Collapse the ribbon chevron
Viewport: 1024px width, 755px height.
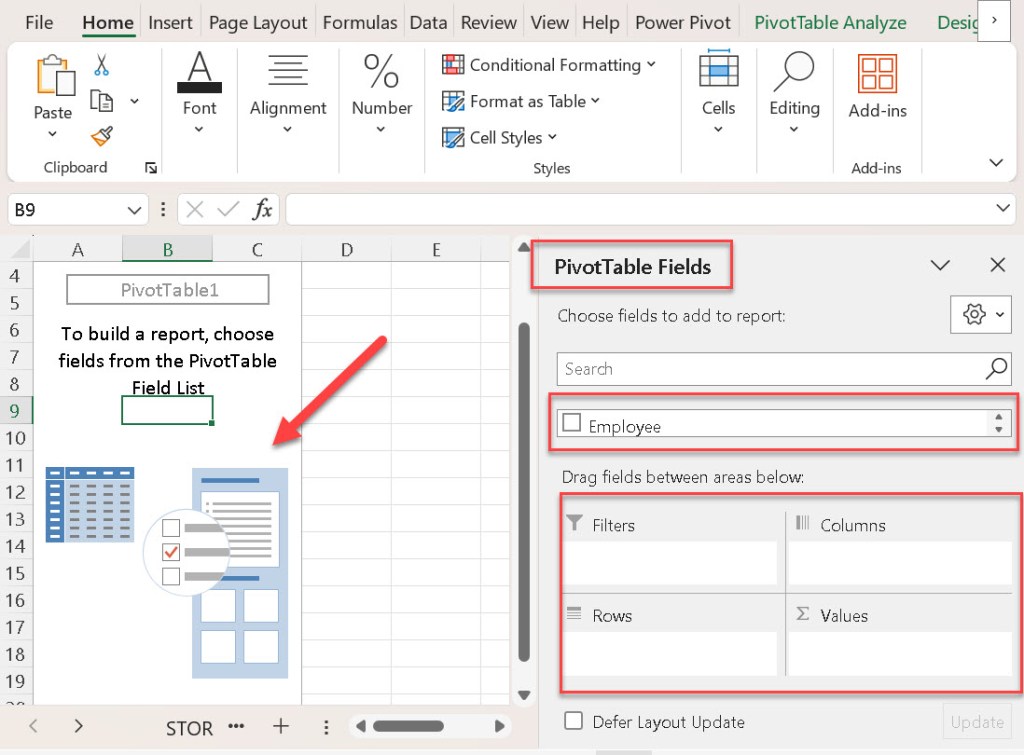996,163
